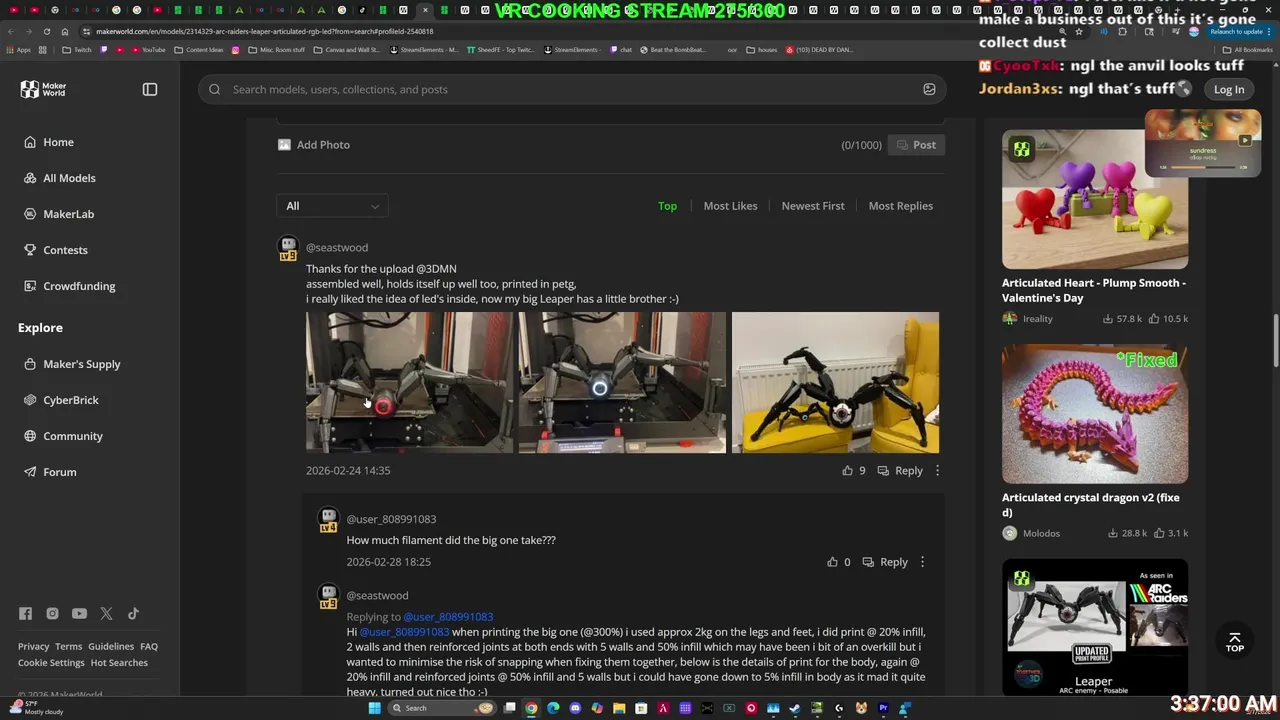Like the filament question comment
The image size is (1280, 720).
pyautogui.click(x=838, y=562)
